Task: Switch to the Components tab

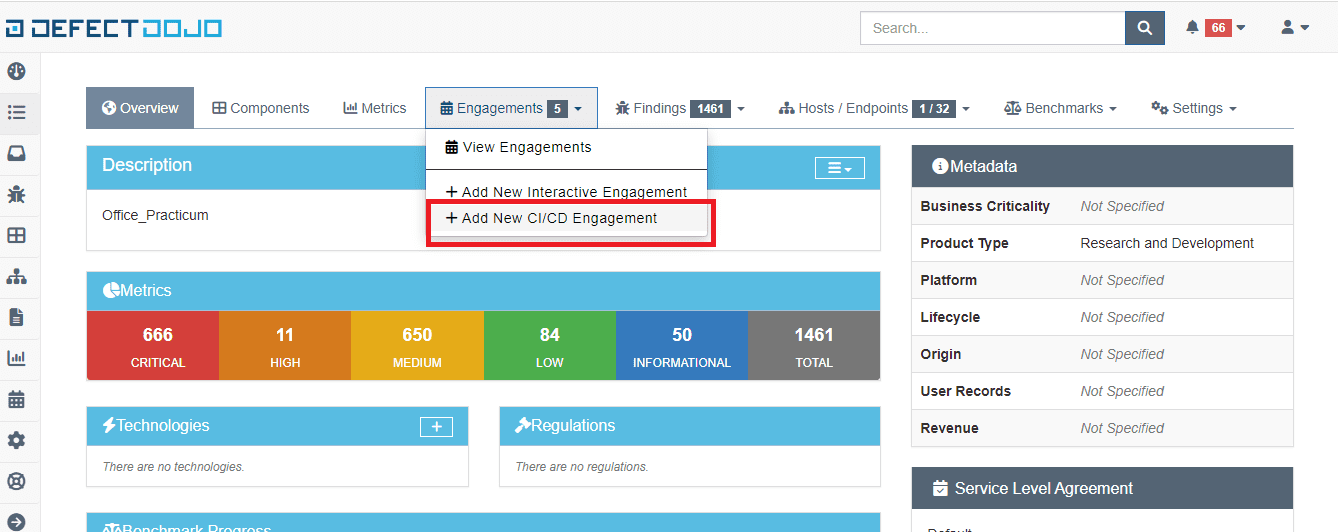Action: tap(261, 108)
